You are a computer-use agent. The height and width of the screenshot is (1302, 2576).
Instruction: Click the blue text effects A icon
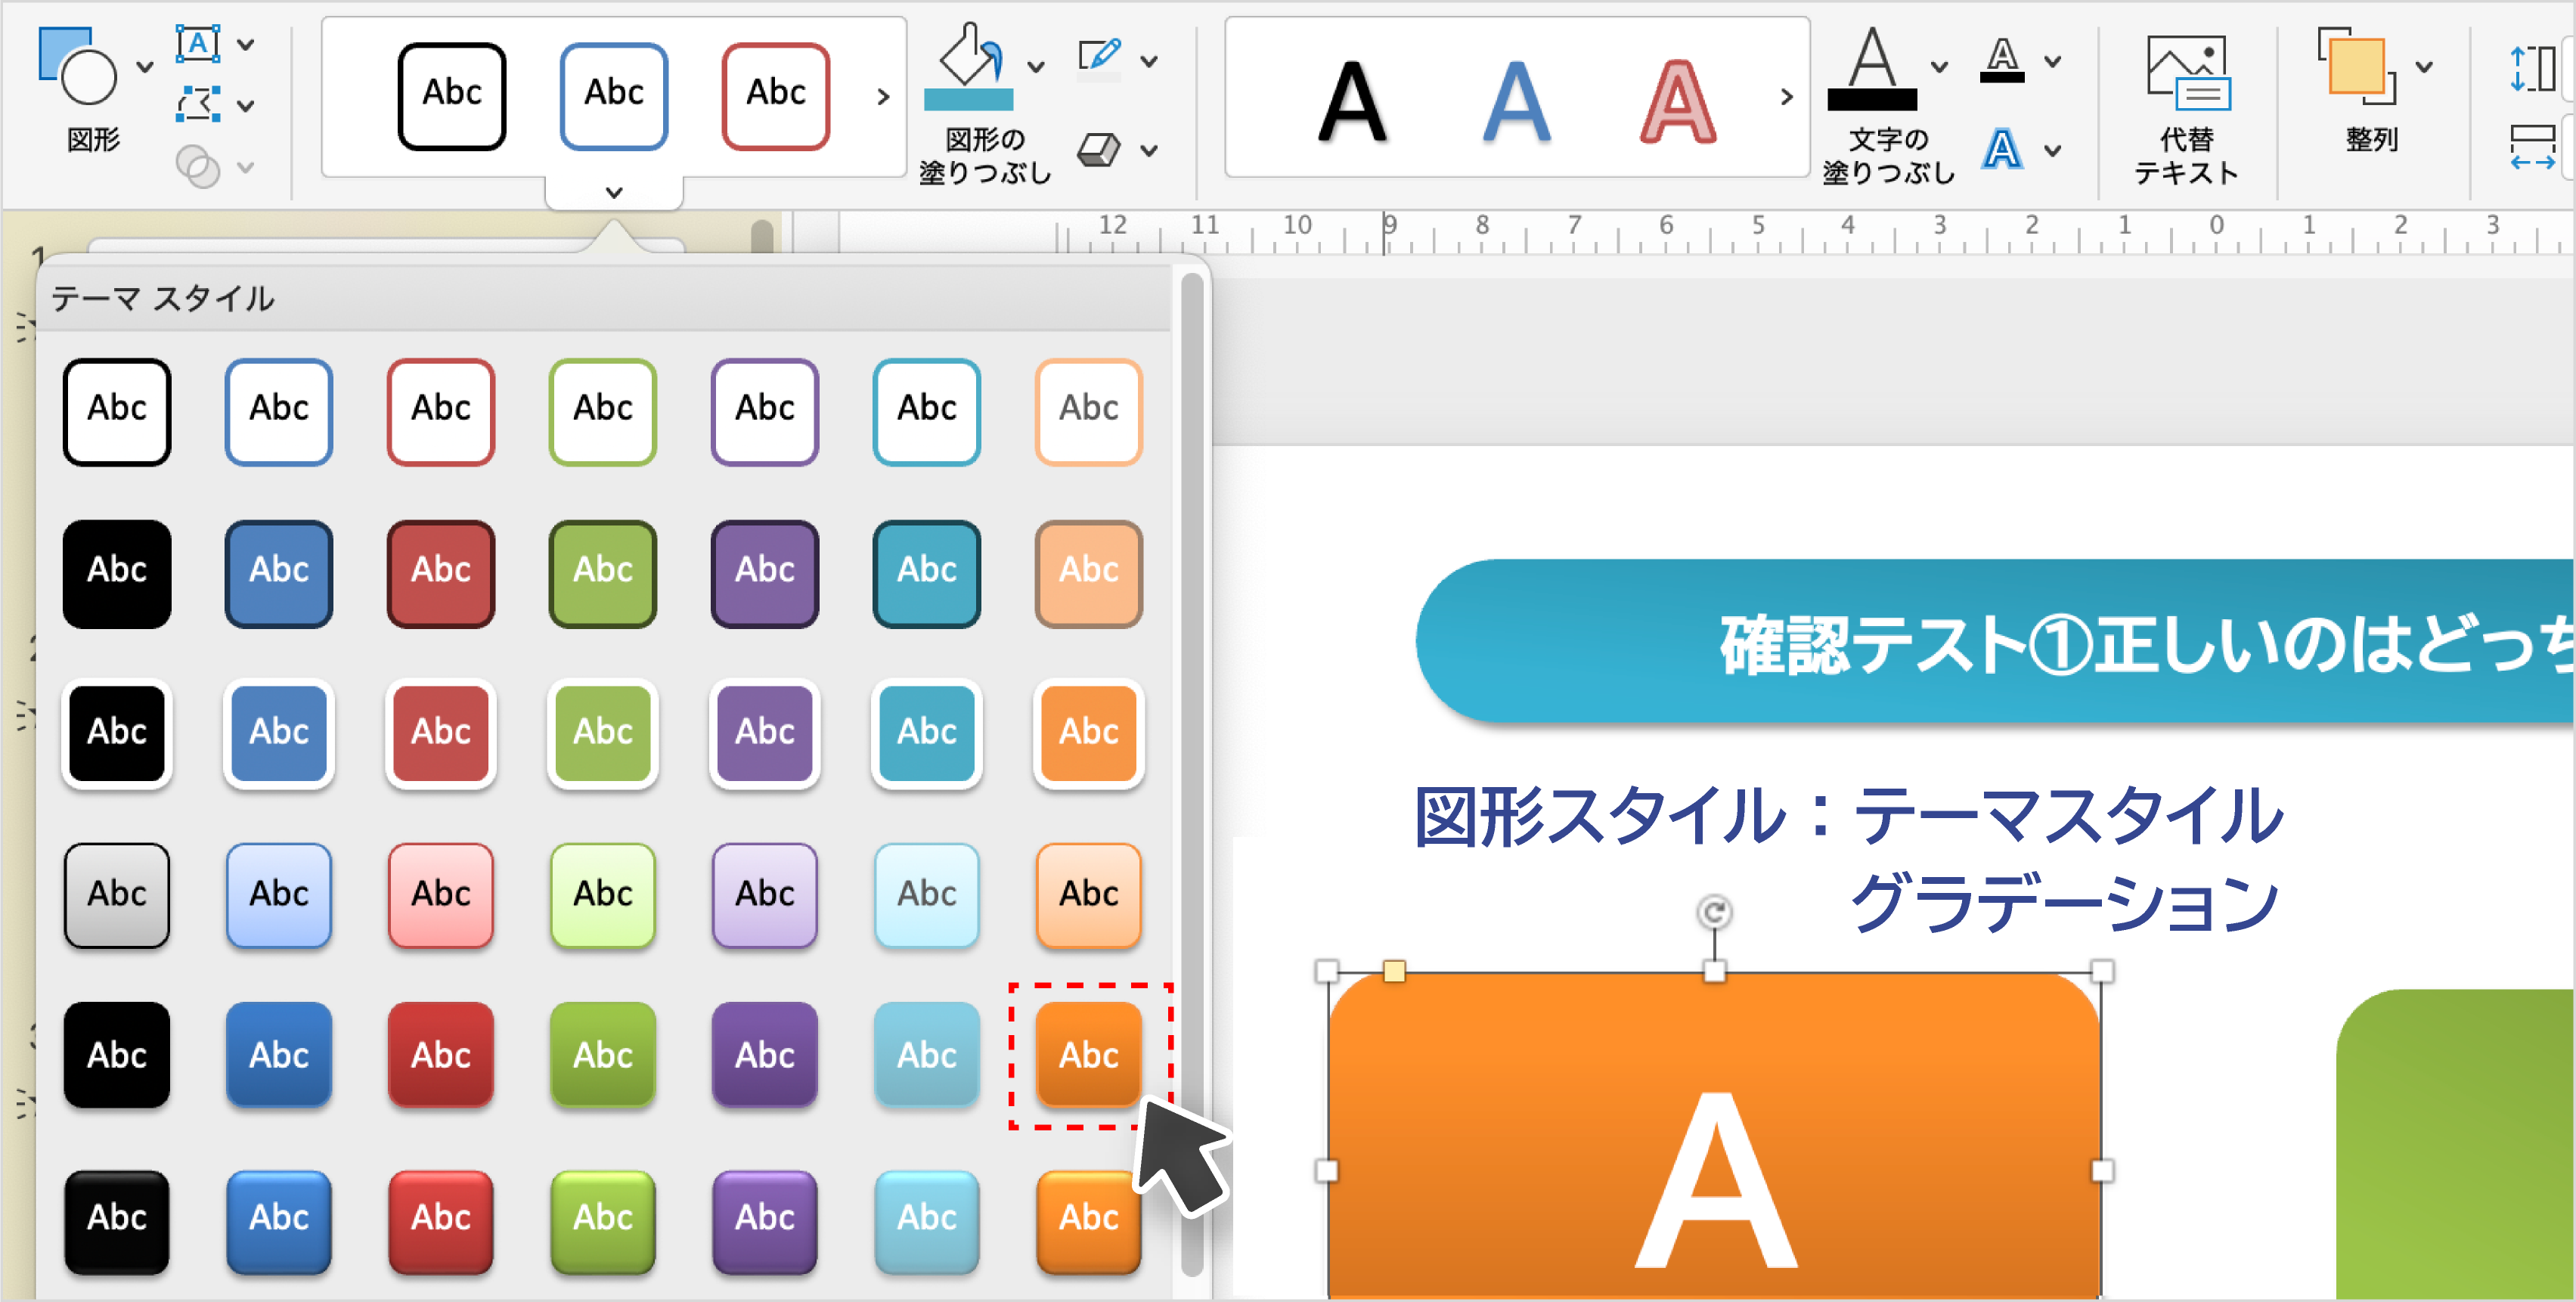2002,150
